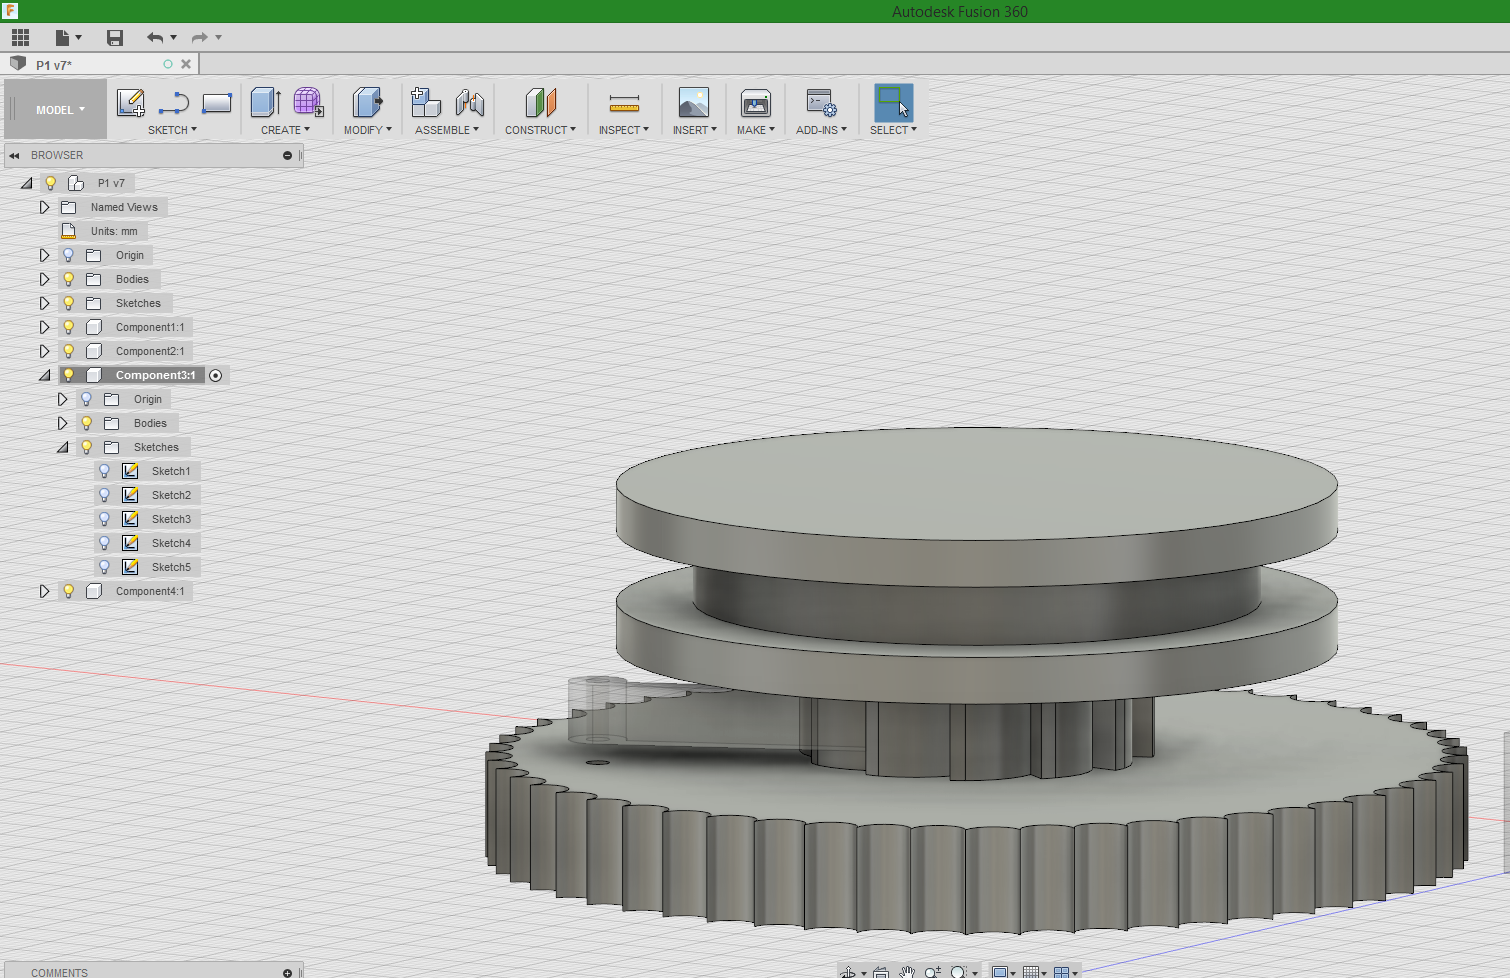Screen dimensions: 1510x978
Task: Click the Make 3D print icon
Action: (x=756, y=103)
